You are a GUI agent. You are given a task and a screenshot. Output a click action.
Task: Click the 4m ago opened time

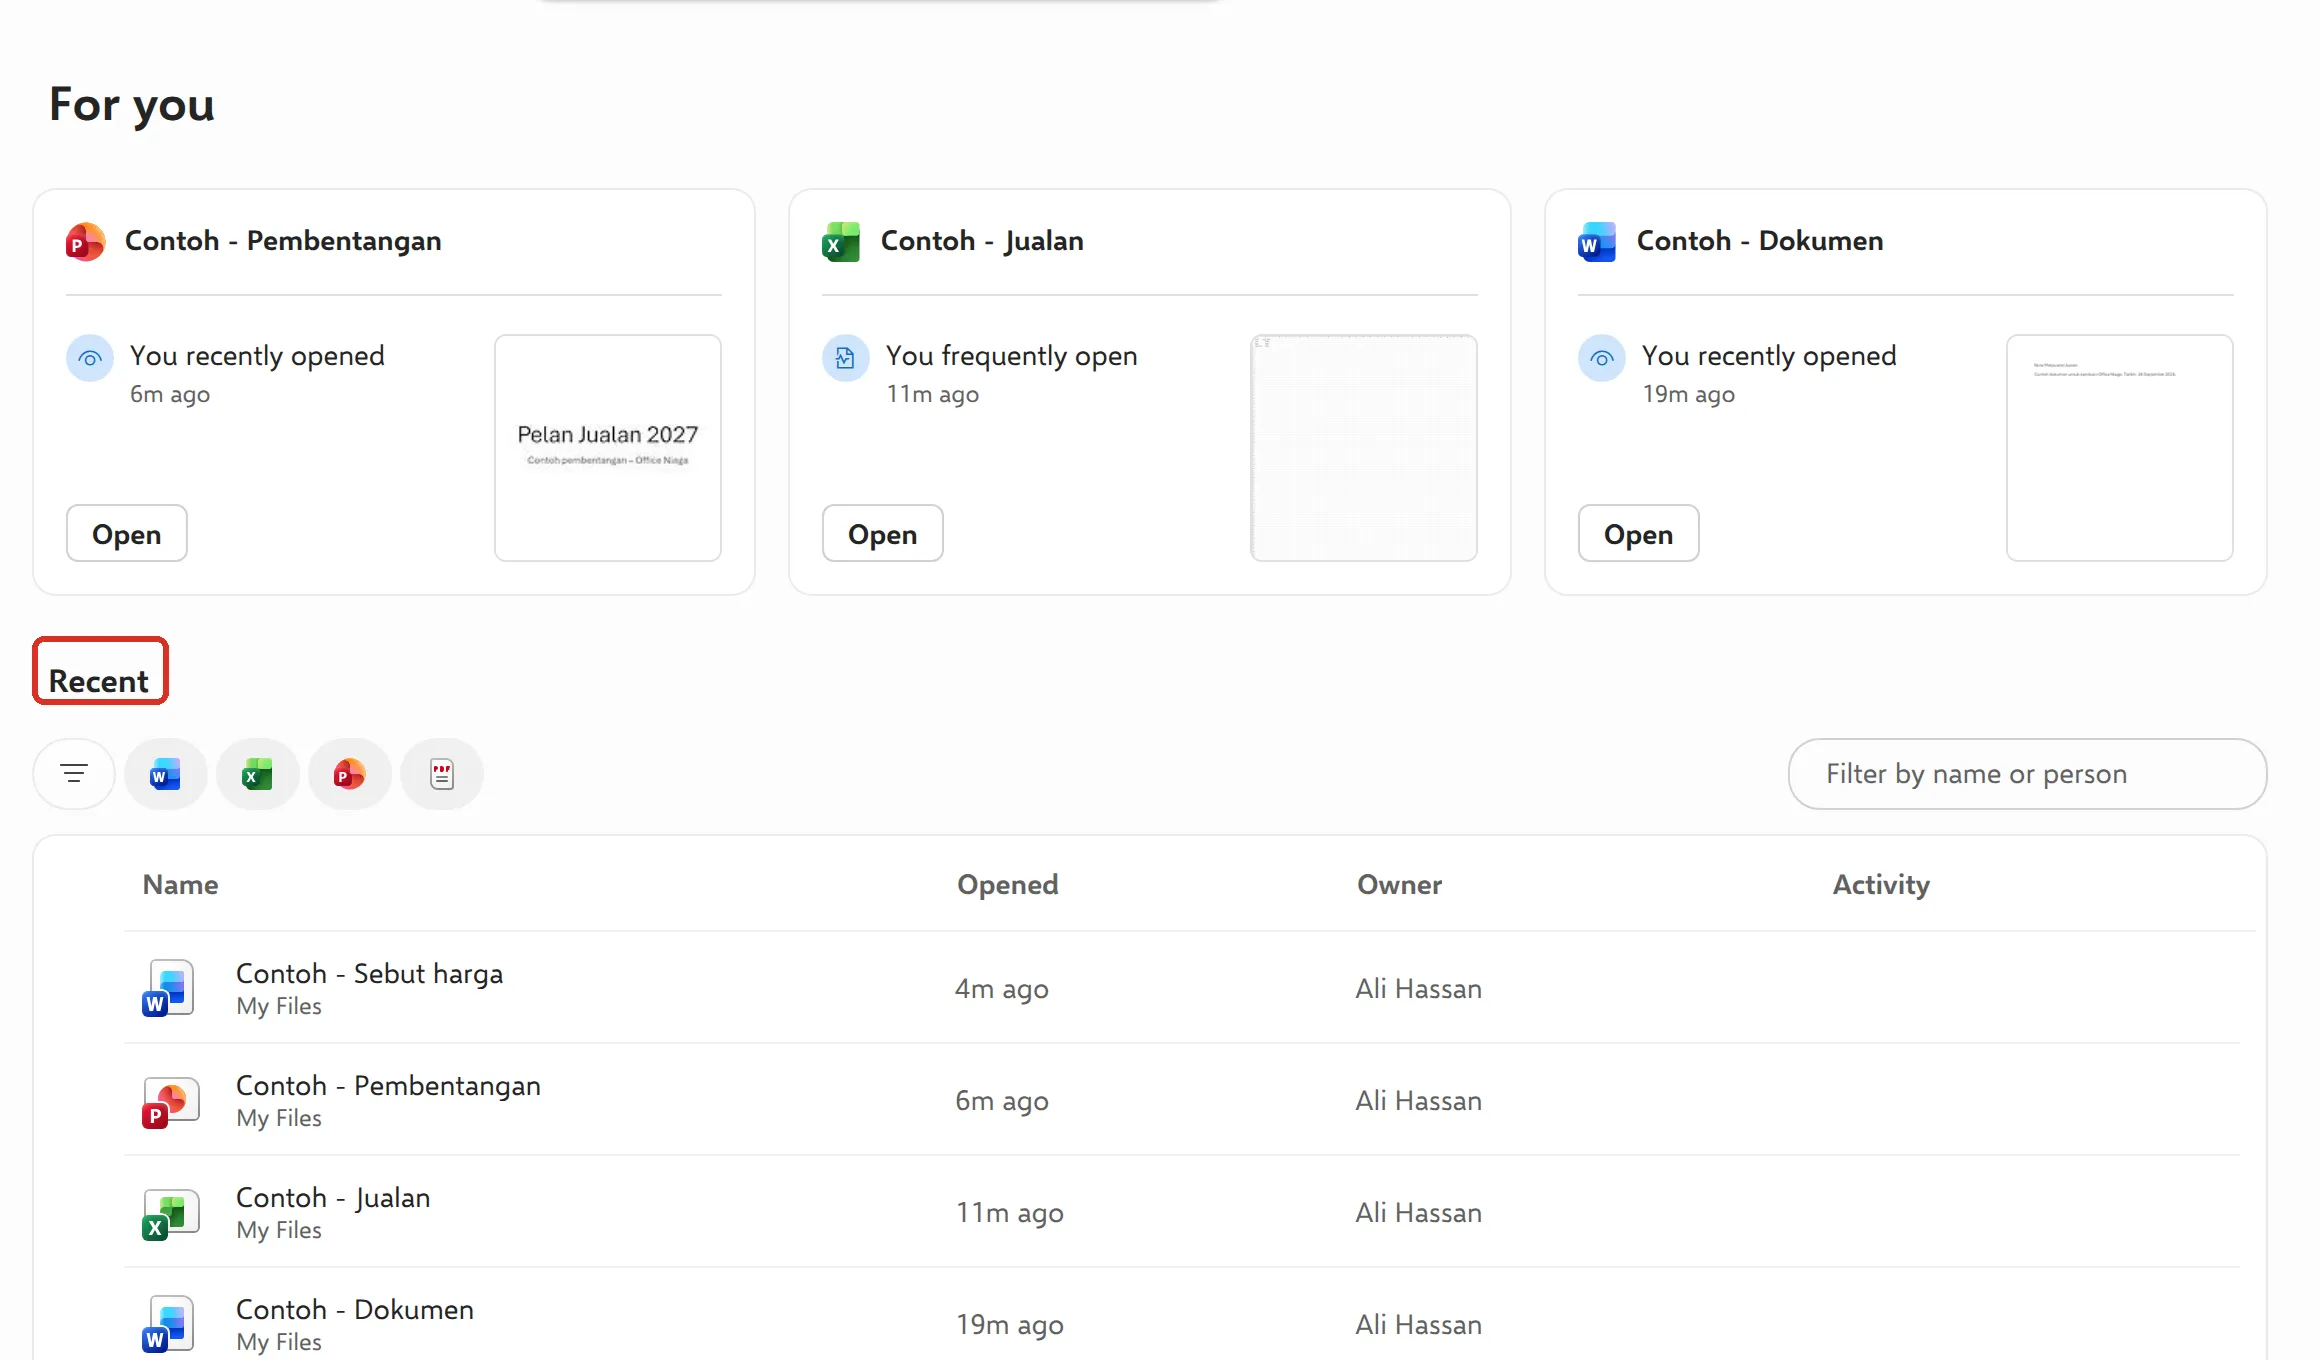[1002, 989]
